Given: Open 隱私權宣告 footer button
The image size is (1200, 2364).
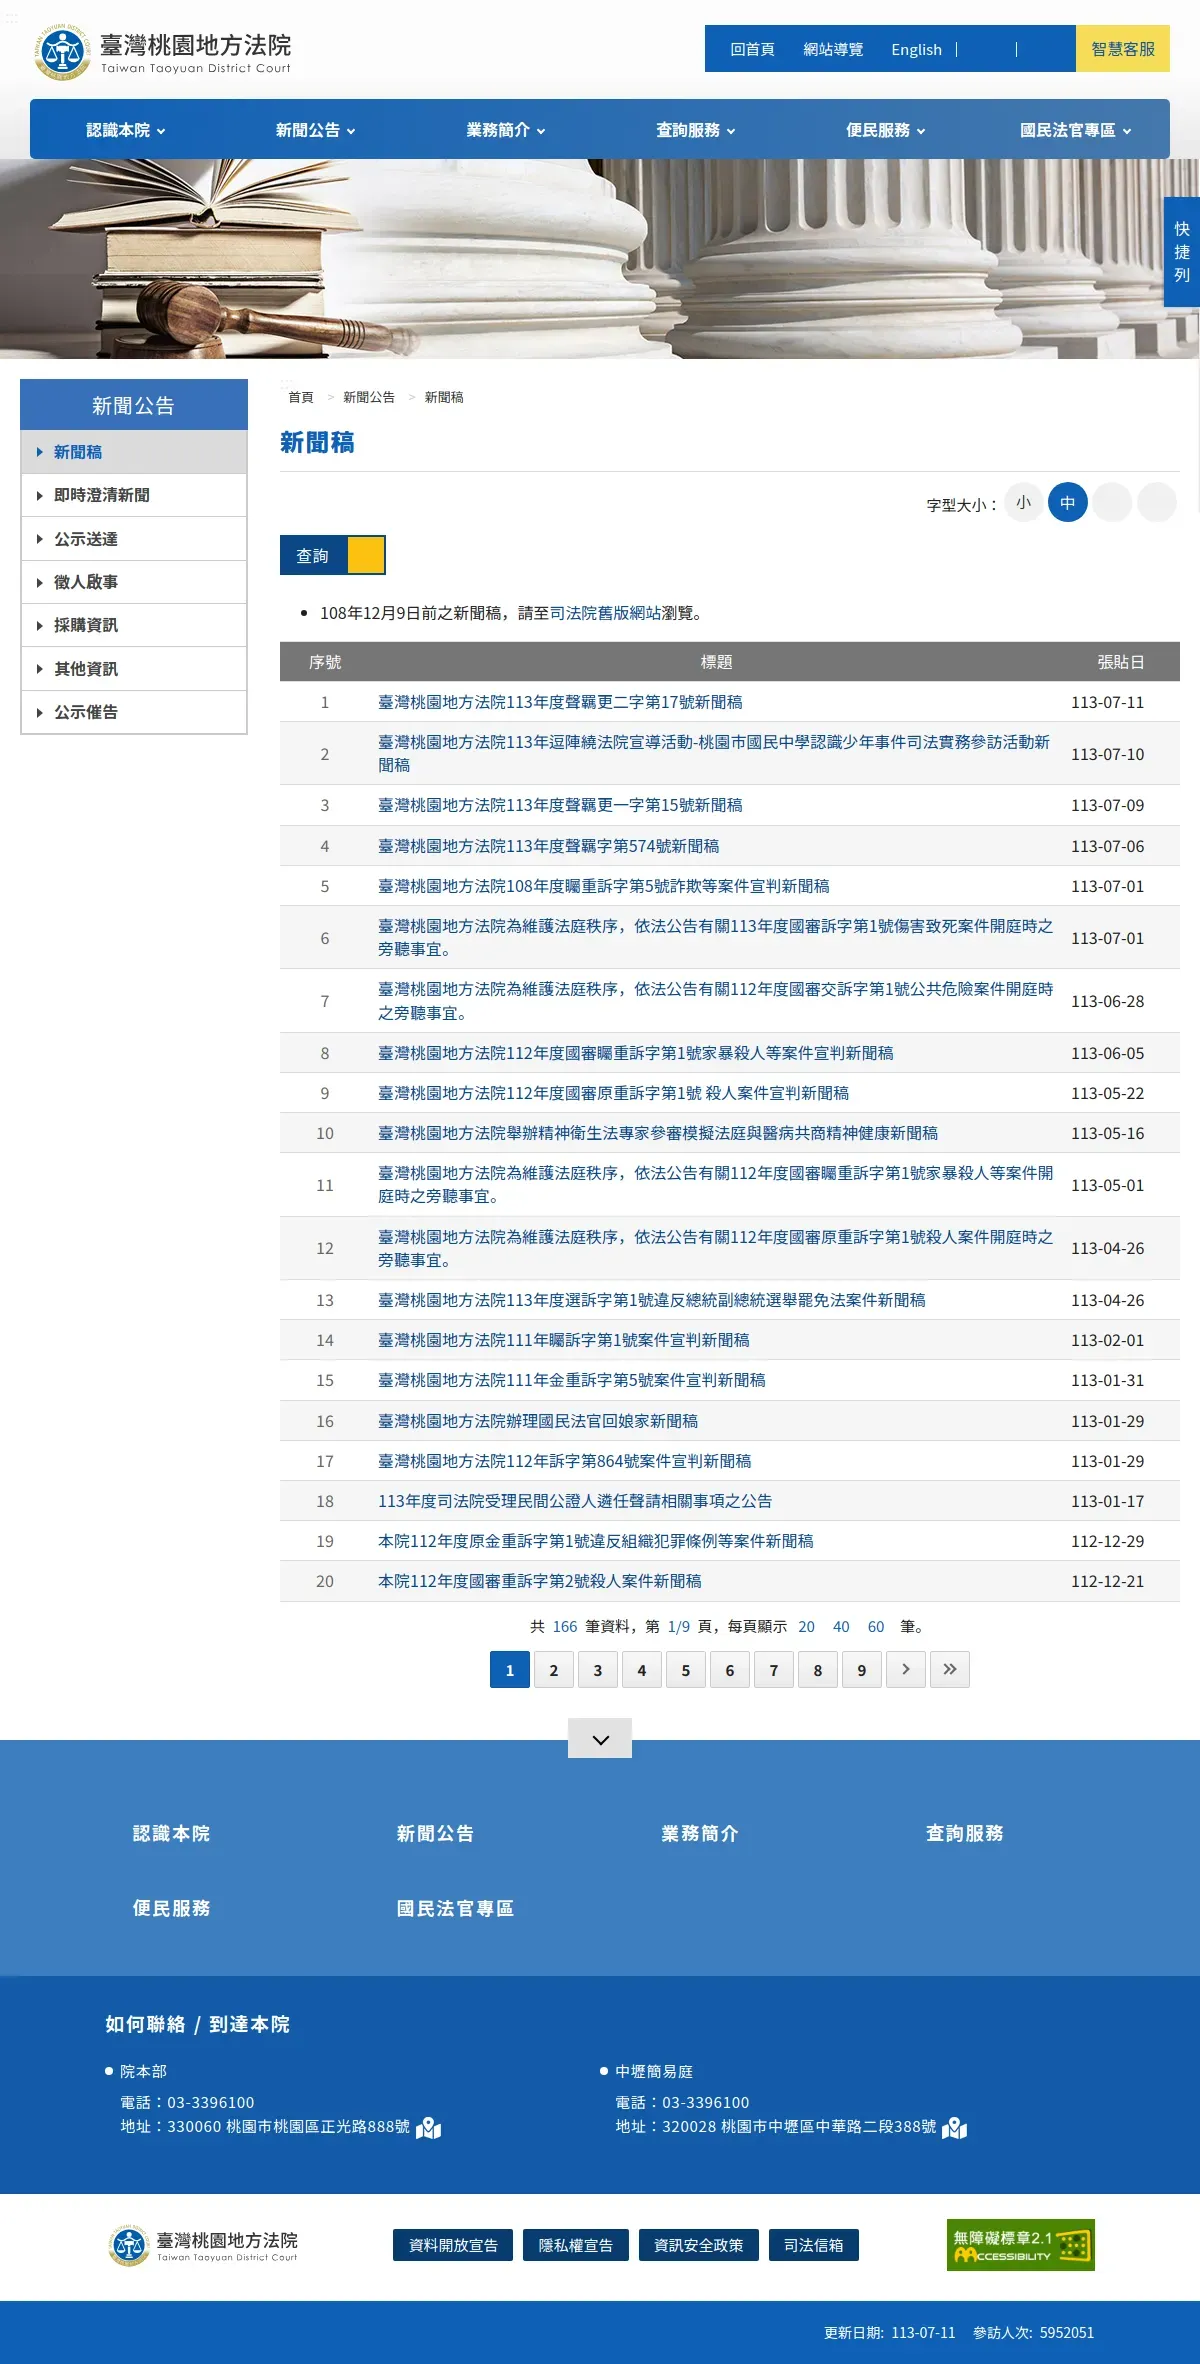Looking at the screenshot, I should 576,2245.
